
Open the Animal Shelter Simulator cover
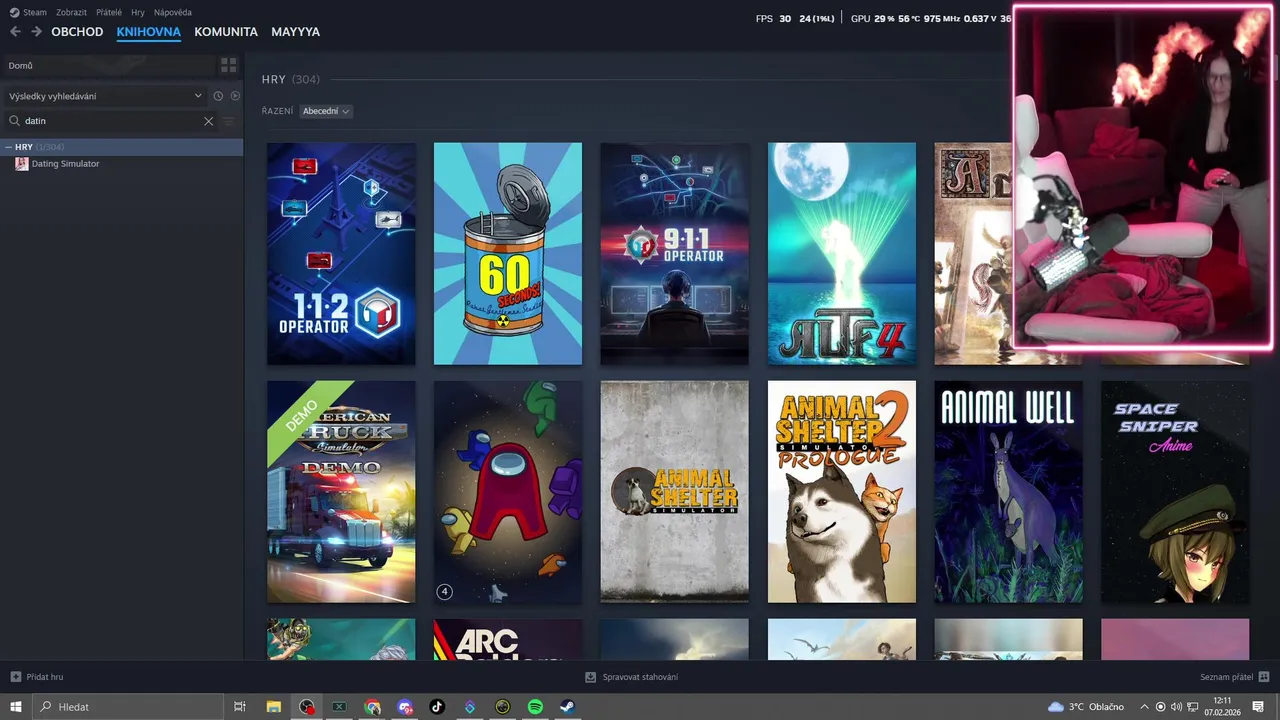tap(675, 492)
